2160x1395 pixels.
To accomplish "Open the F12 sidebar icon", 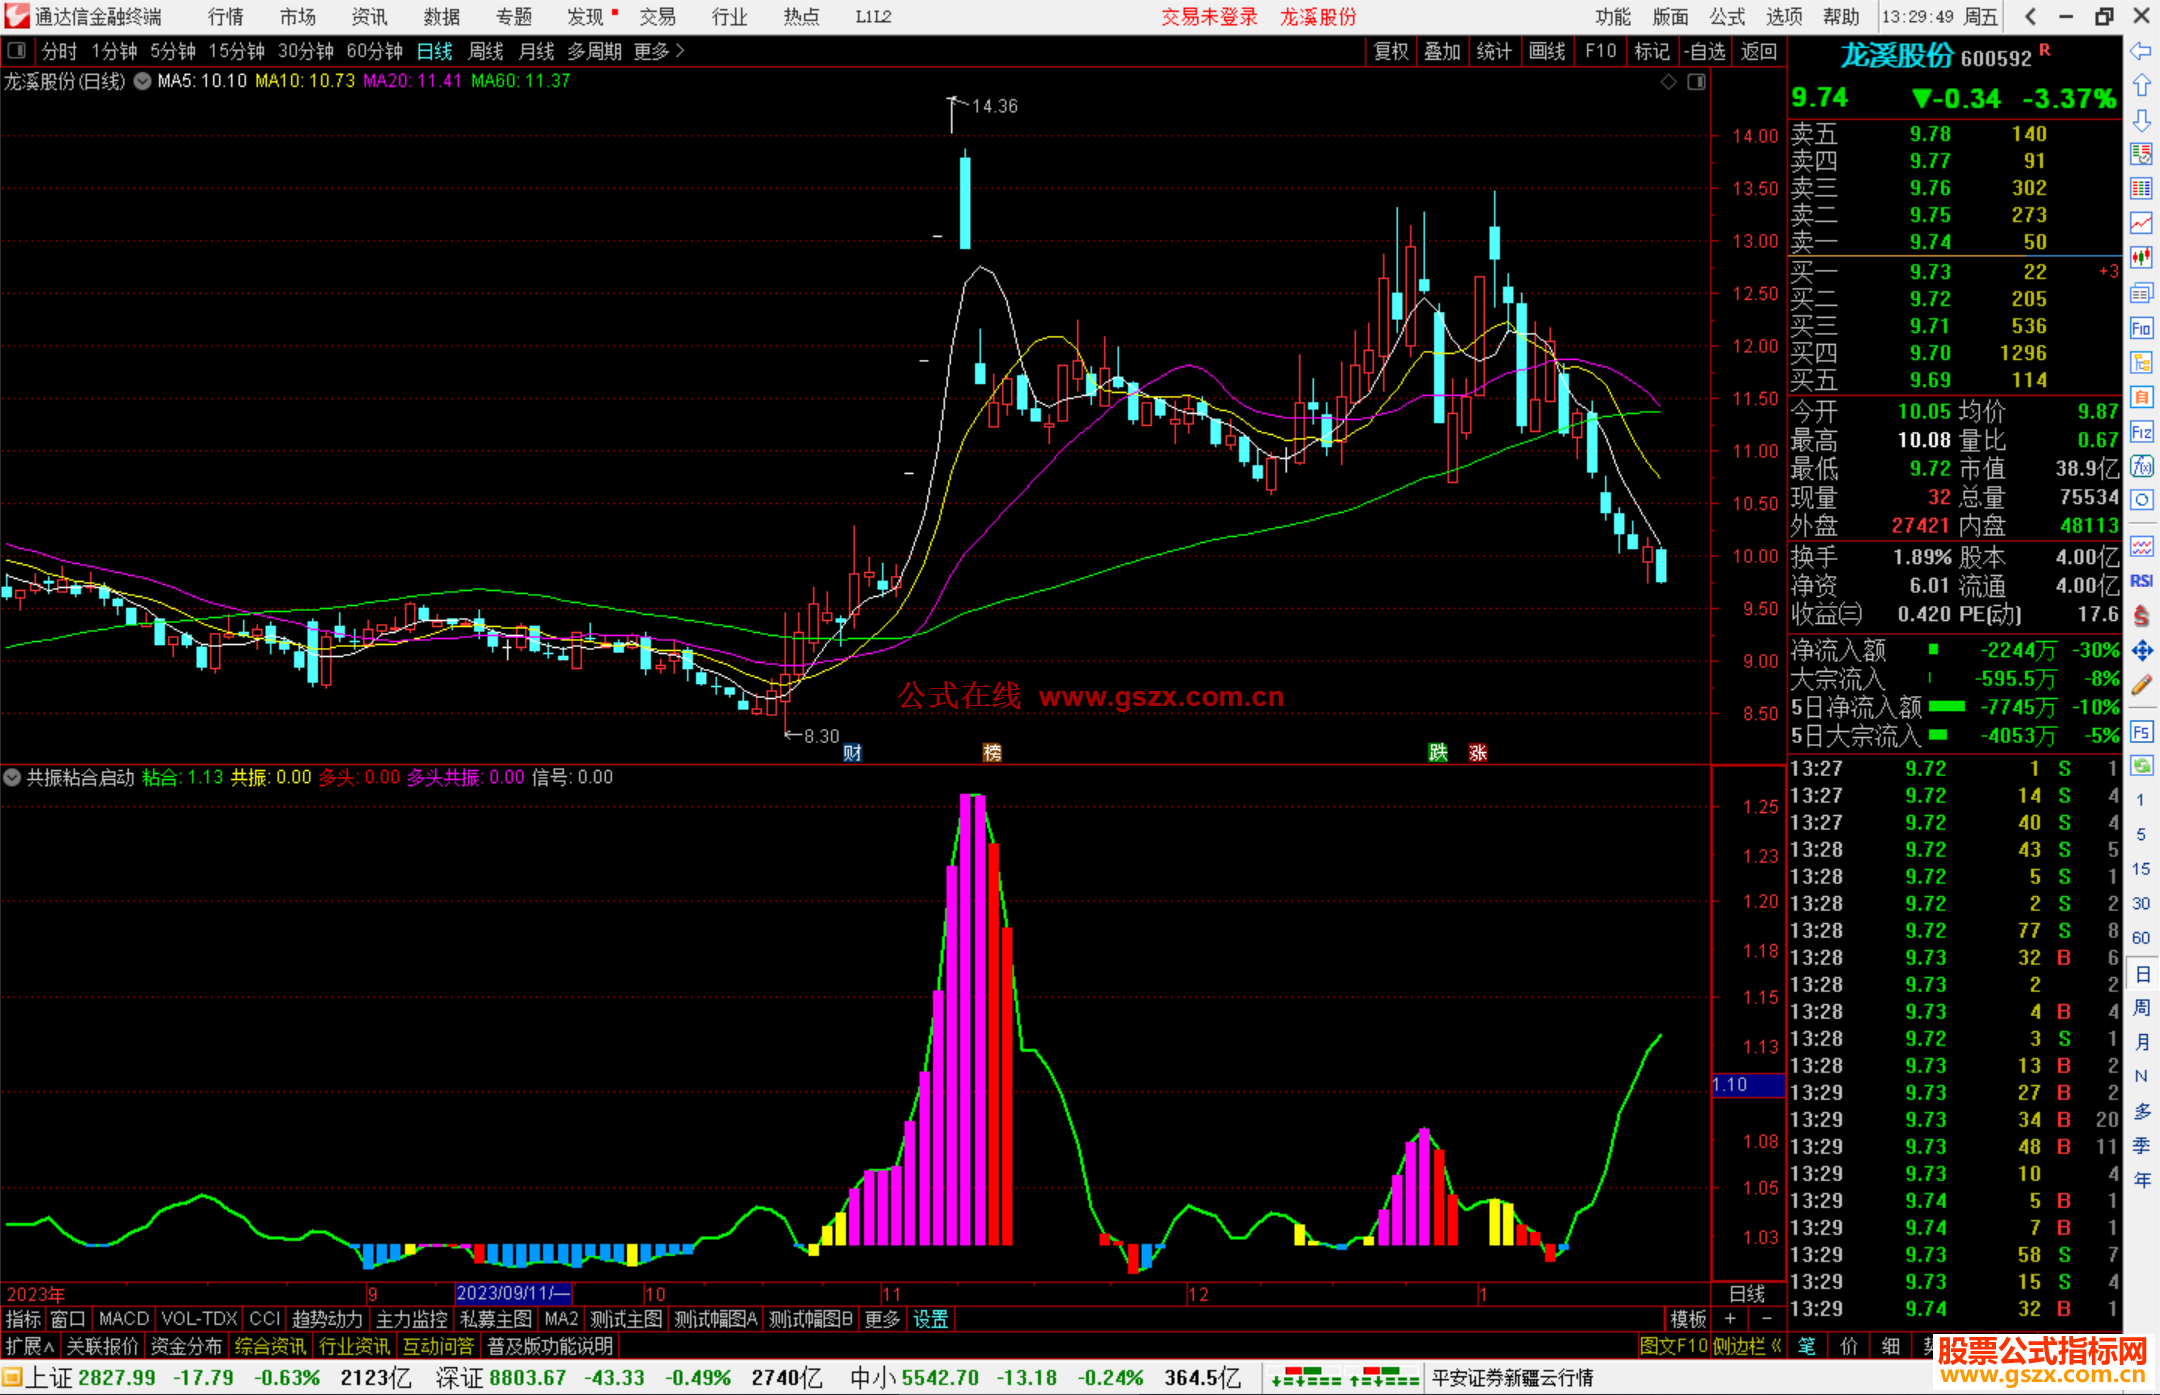I will (x=2141, y=432).
